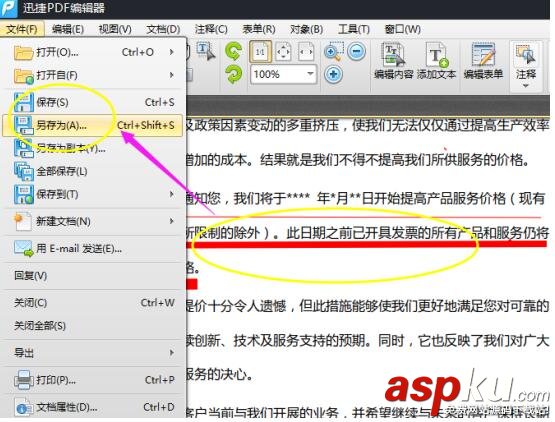Expand the 导出 submenu arrow
555x422 pixels.
(x=172, y=353)
